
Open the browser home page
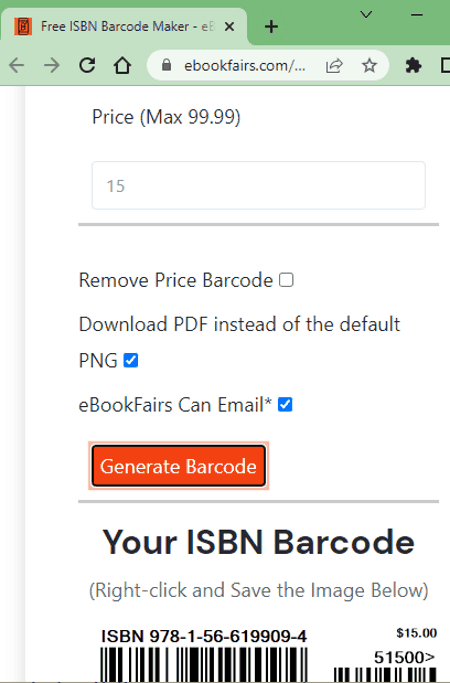[122, 66]
